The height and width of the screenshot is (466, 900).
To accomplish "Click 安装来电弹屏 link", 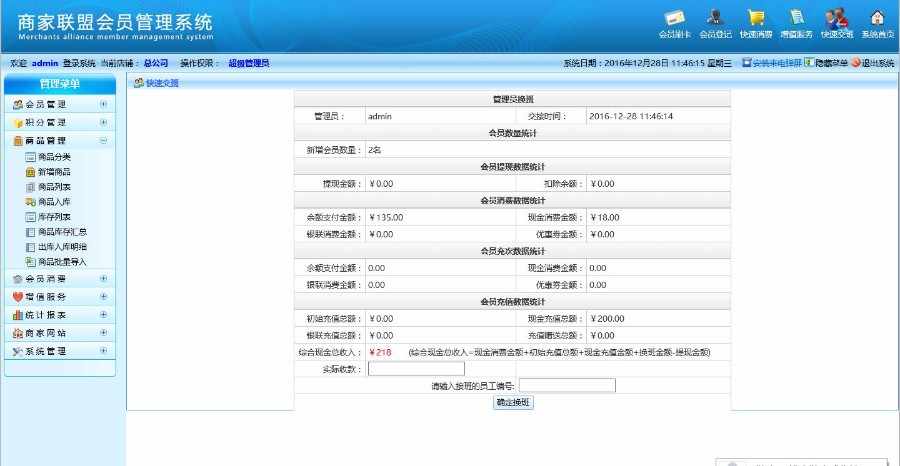I will tap(777, 63).
